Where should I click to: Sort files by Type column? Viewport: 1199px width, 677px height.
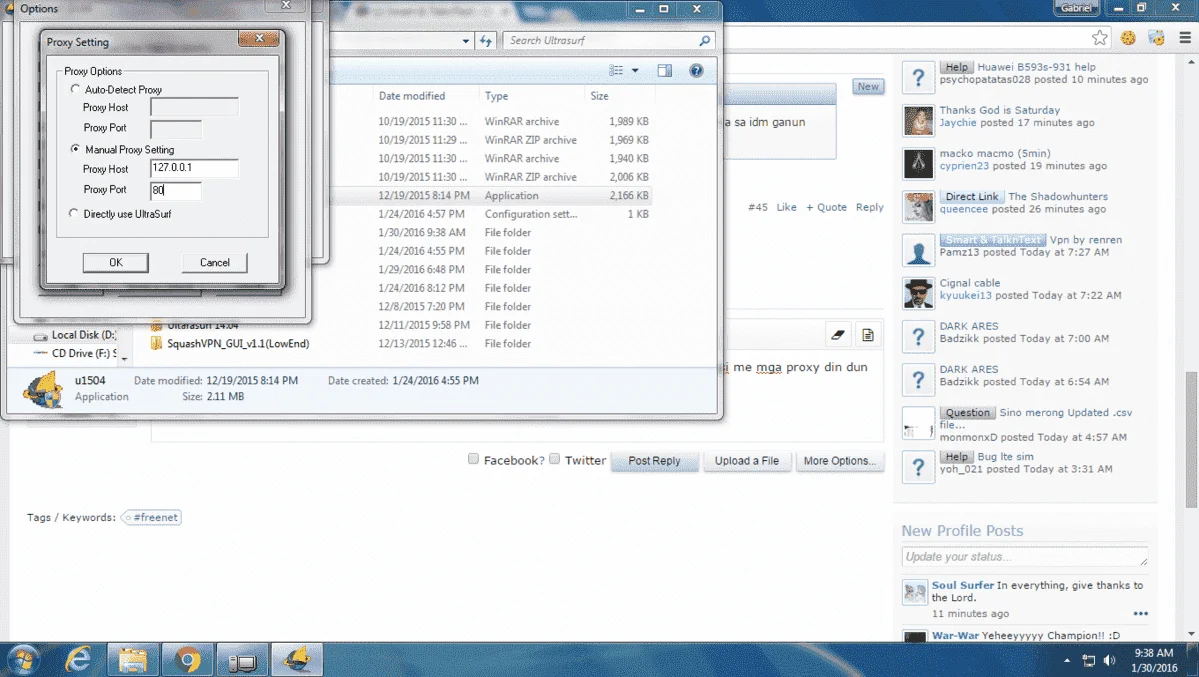(496, 96)
